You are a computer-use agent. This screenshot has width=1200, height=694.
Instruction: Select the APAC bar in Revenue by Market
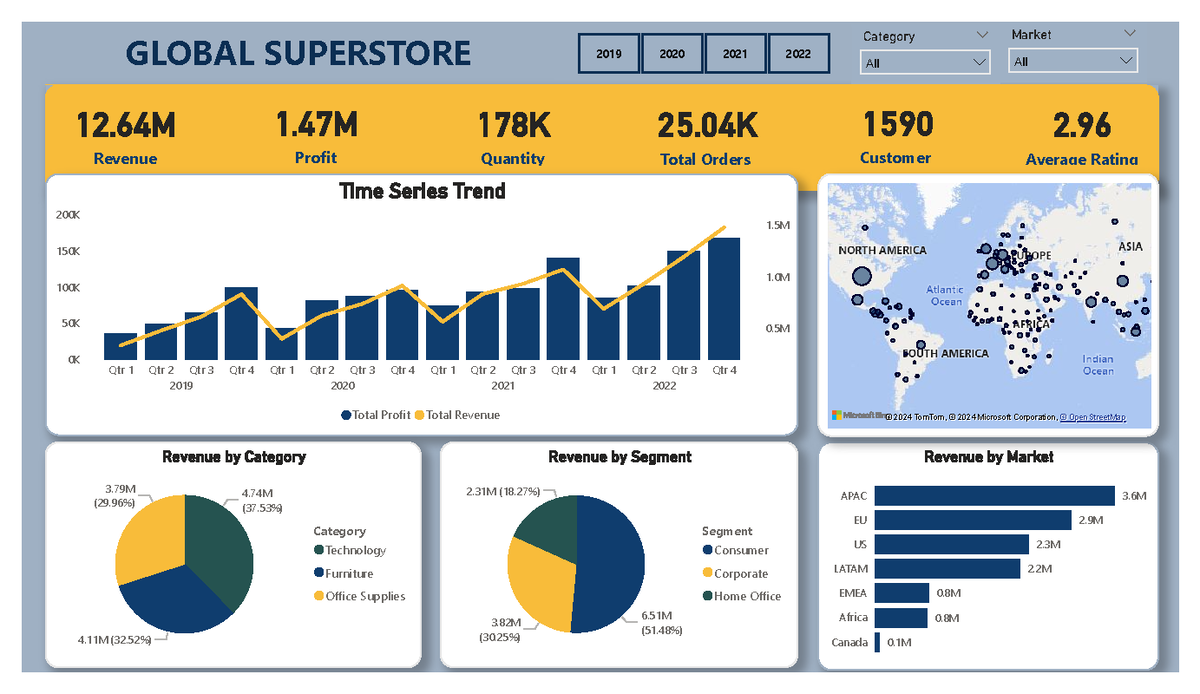click(x=994, y=496)
